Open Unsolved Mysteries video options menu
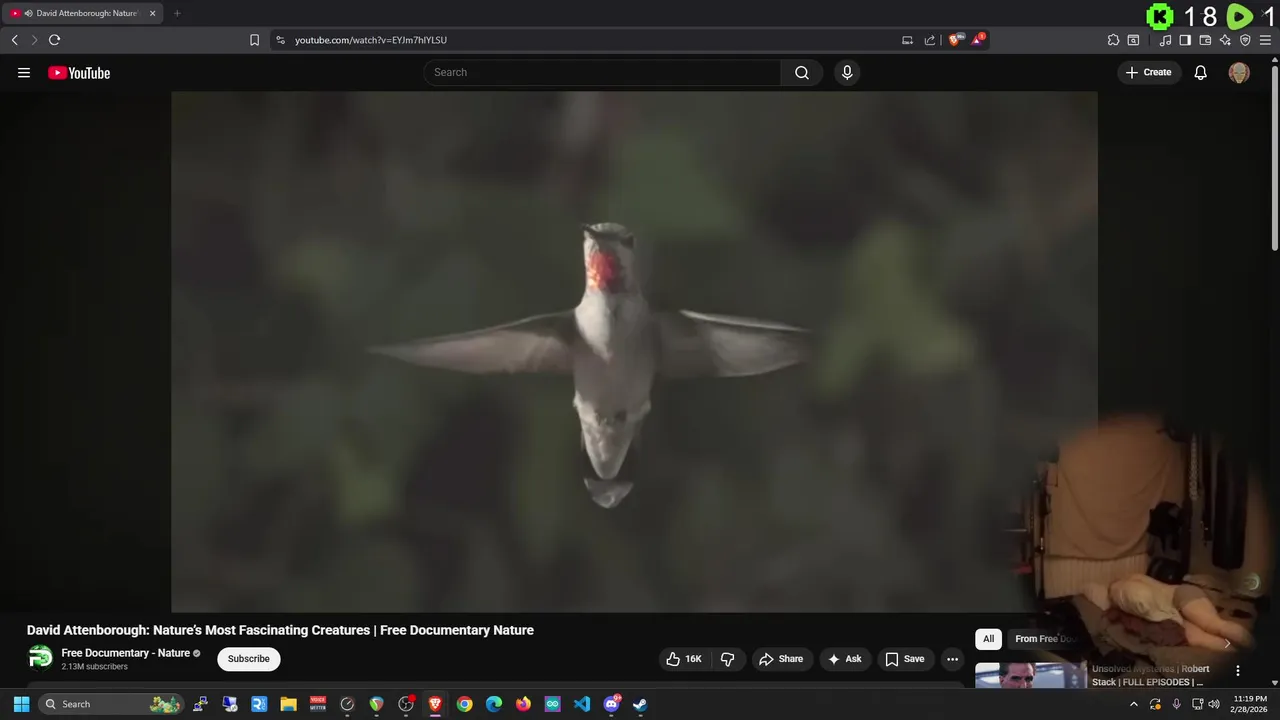The width and height of the screenshot is (1280, 720). point(1237,671)
